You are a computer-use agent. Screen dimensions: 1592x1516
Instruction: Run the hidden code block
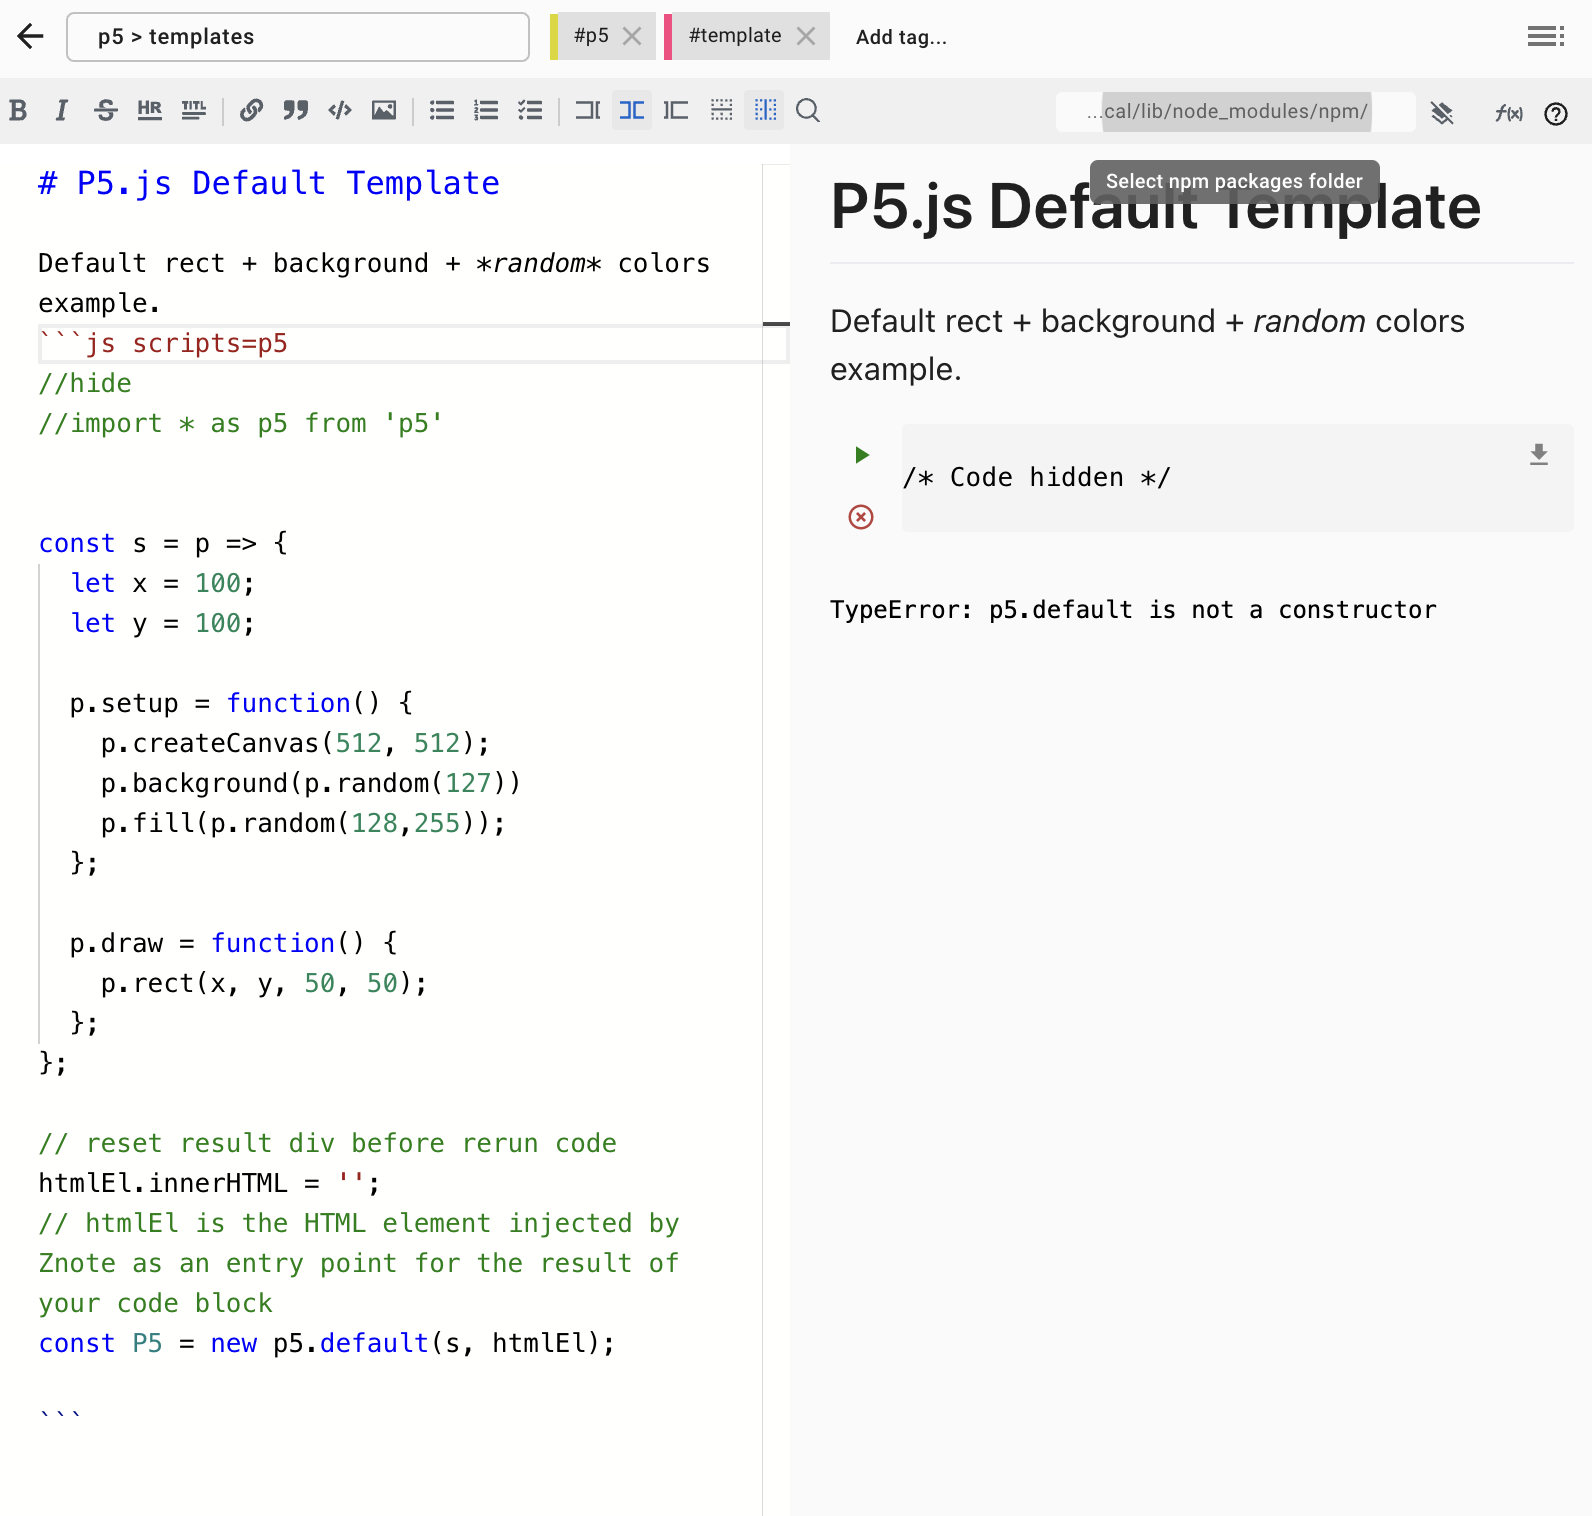(861, 456)
